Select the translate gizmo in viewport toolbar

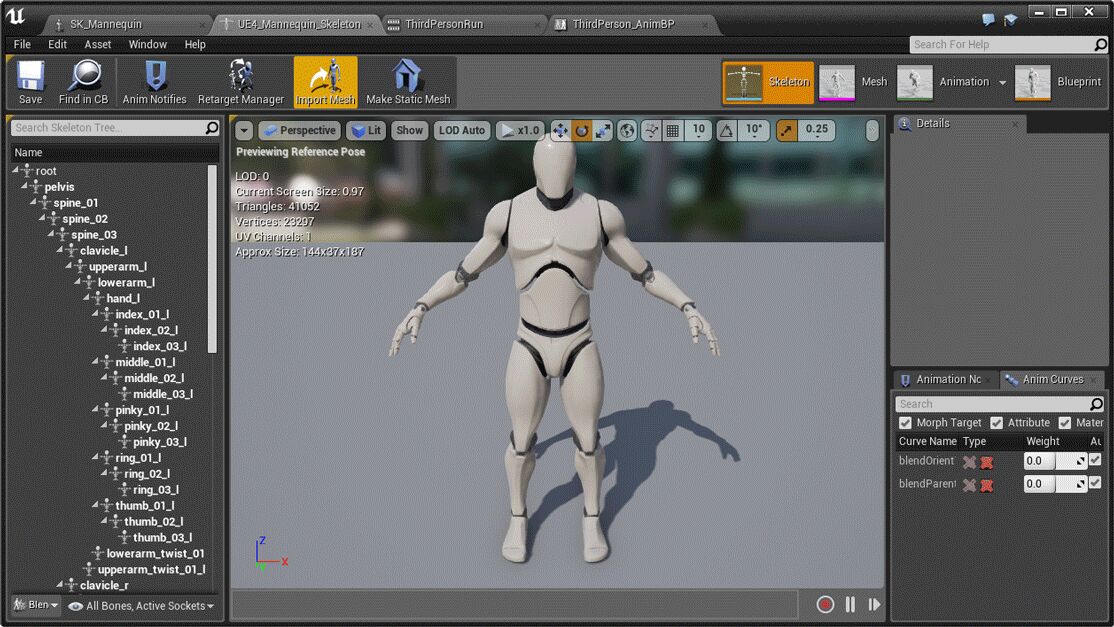[560, 130]
